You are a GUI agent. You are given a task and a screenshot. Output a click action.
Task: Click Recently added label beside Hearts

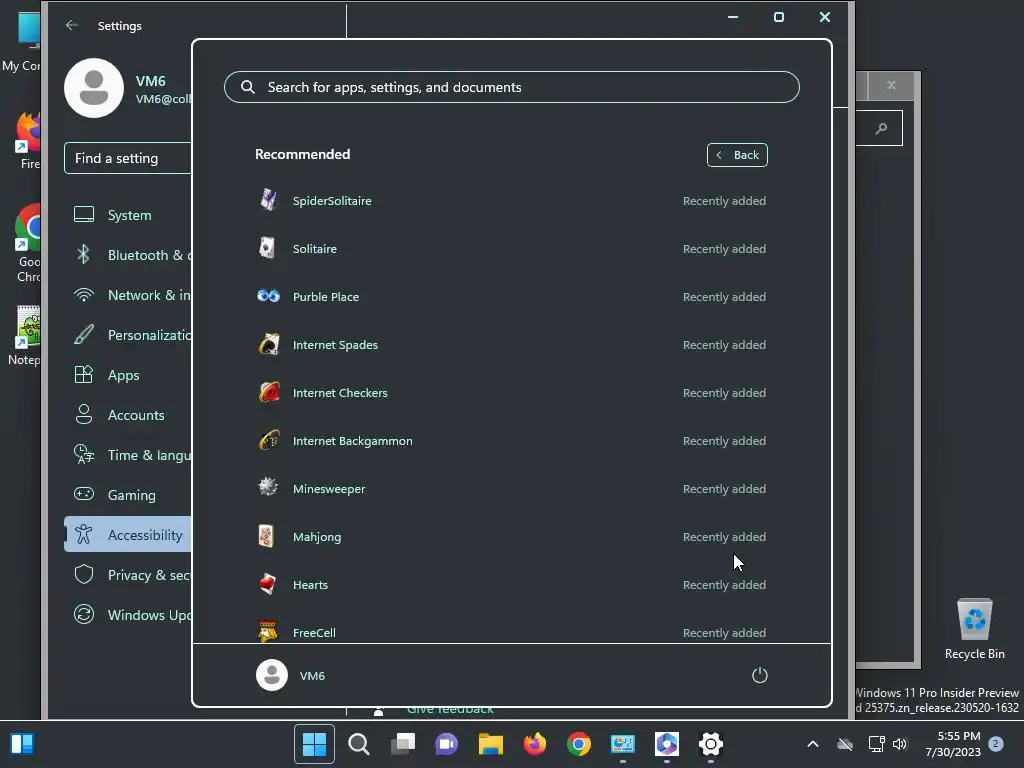click(724, 584)
